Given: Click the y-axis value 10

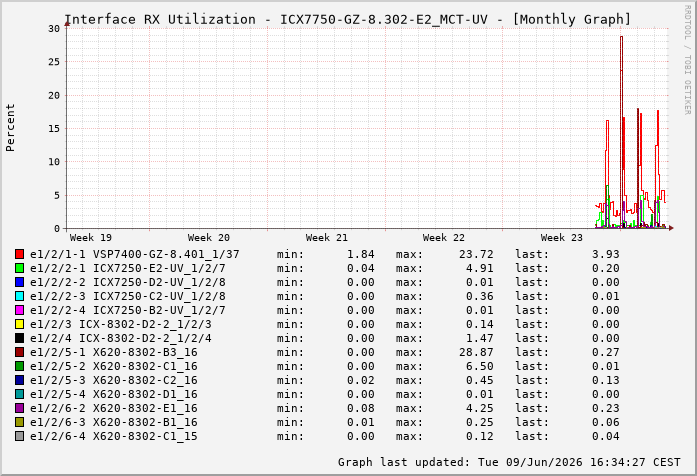Looking at the screenshot, I should [x=54, y=162].
